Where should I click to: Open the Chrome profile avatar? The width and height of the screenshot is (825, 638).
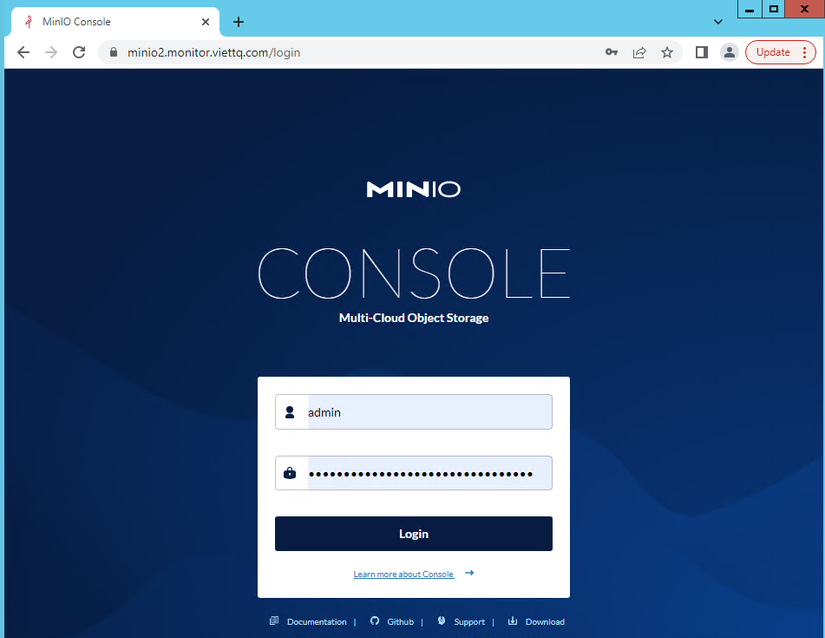(729, 52)
